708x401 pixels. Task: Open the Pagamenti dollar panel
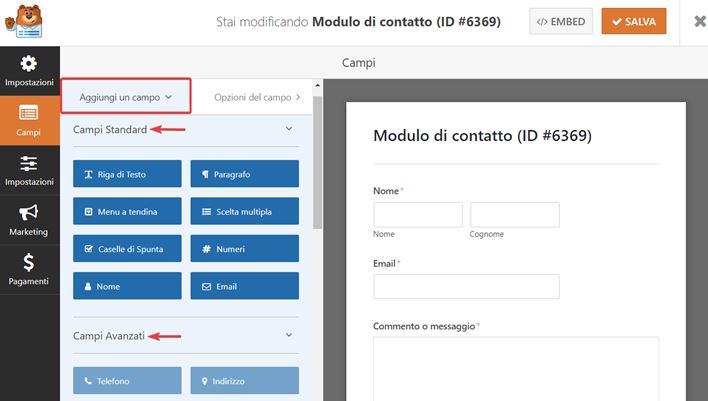coord(29,270)
